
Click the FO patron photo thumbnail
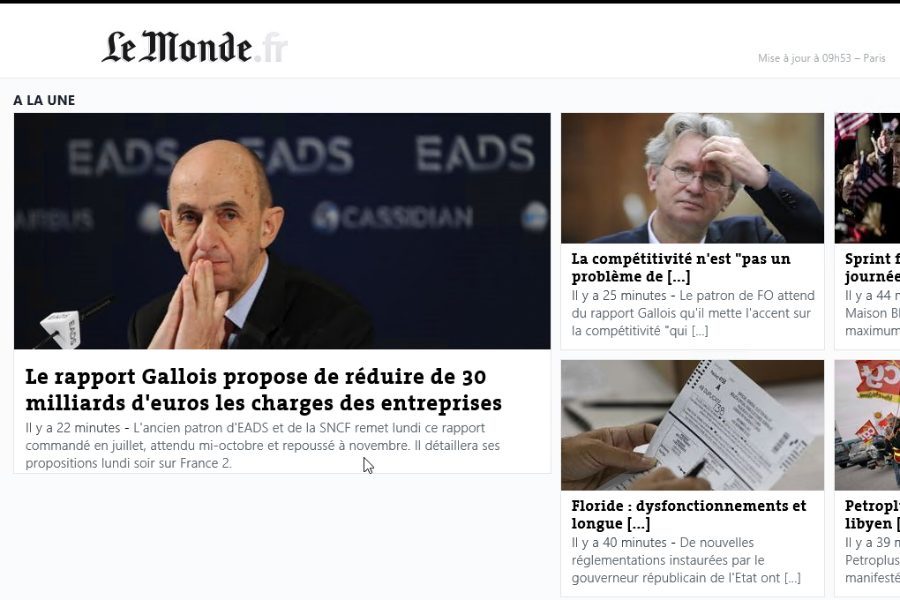692,178
